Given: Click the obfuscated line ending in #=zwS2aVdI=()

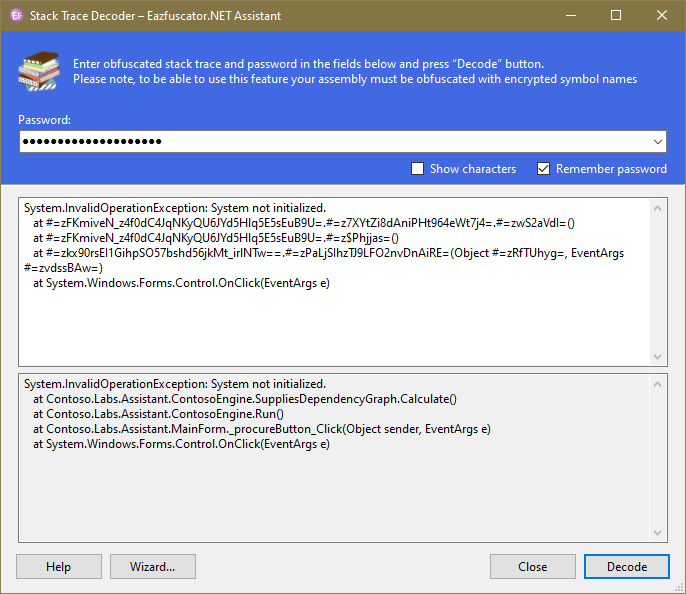Looking at the screenshot, I should pyautogui.click(x=304, y=223).
